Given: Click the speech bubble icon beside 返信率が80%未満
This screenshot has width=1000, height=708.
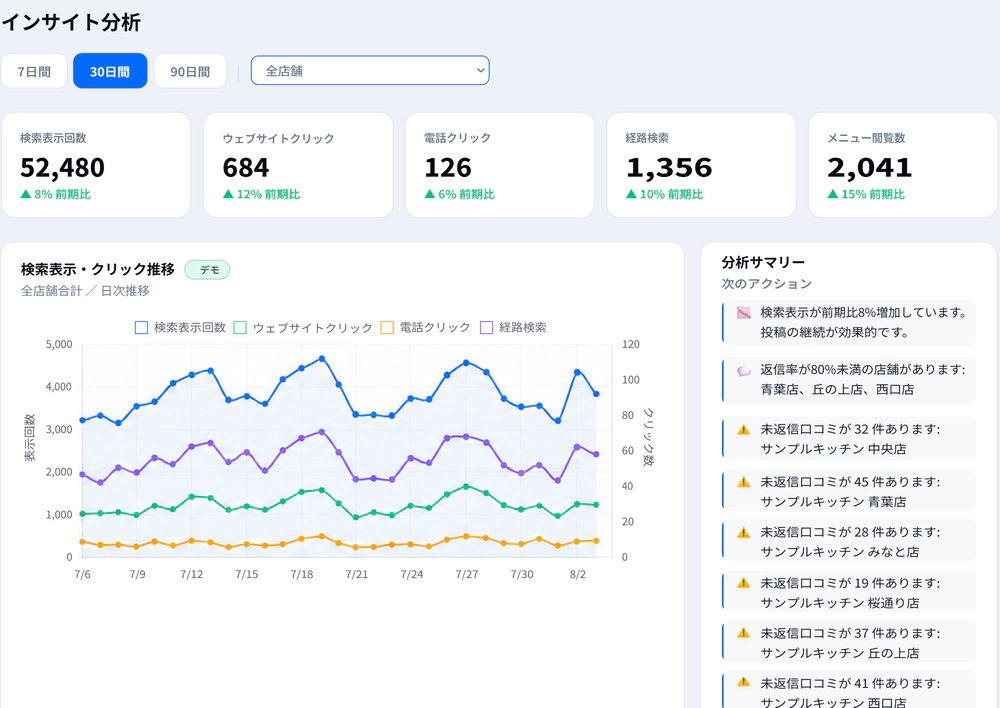Looking at the screenshot, I should [744, 371].
